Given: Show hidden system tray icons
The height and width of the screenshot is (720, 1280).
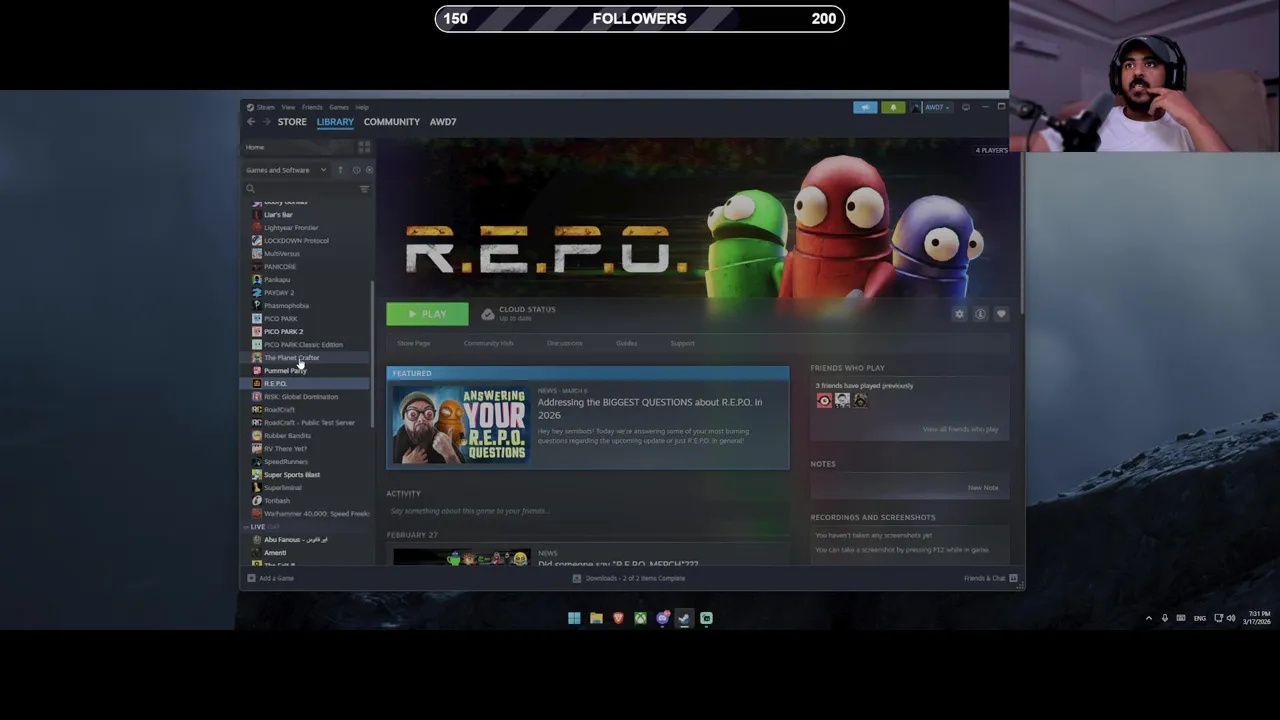Looking at the screenshot, I should click(1148, 618).
